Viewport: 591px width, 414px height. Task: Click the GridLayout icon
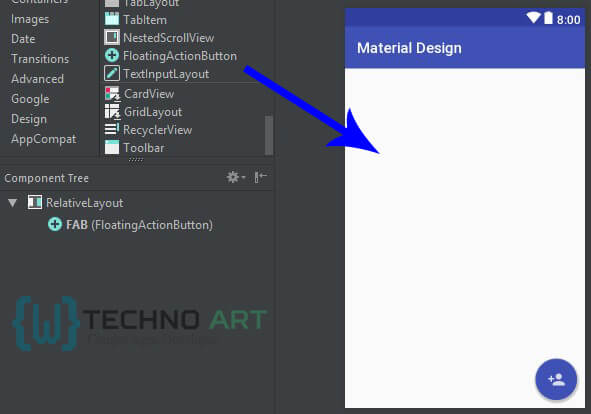(112, 112)
